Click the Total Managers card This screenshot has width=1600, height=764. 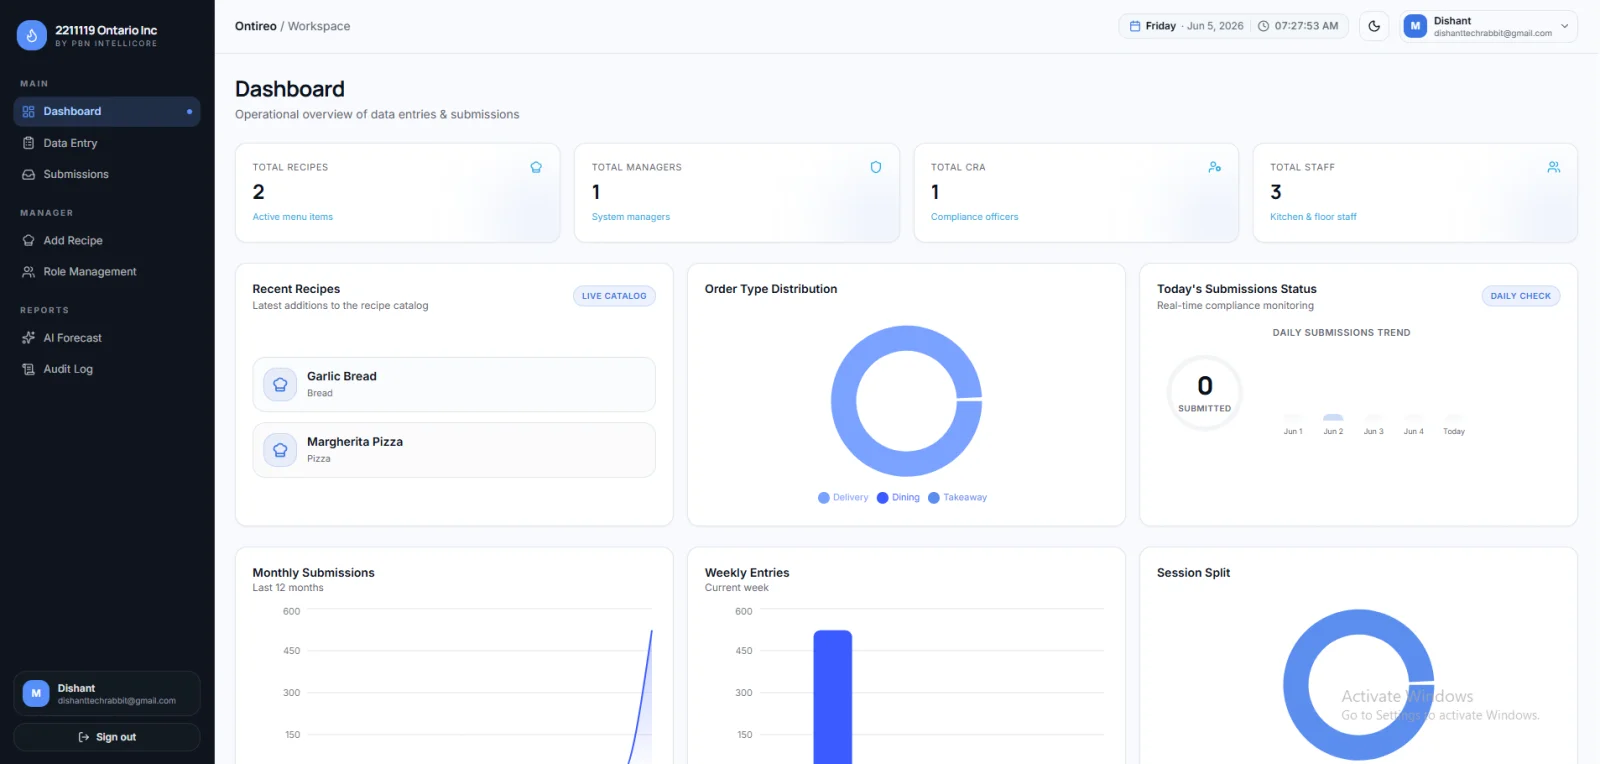737,193
